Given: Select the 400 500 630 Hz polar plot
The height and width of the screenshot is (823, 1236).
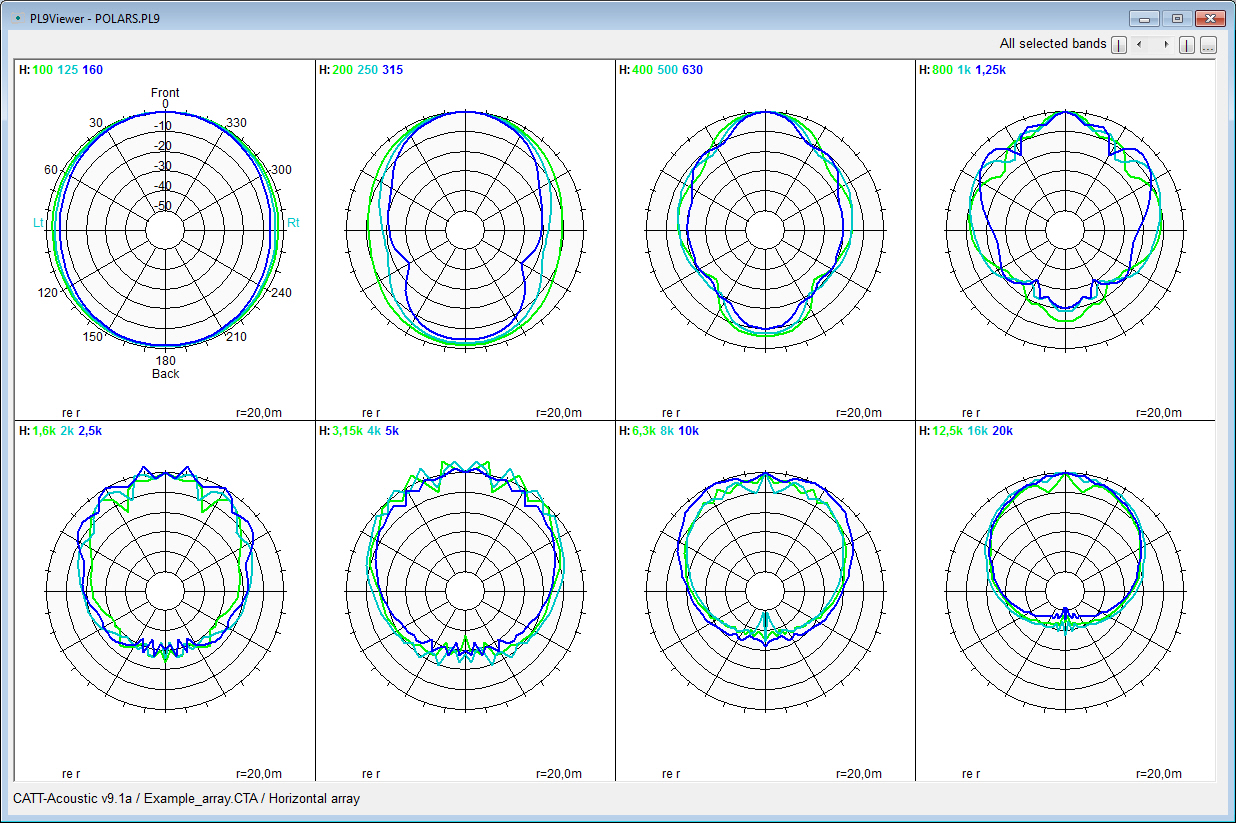Looking at the screenshot, I should pyautogui.click(x=765, y=231).
